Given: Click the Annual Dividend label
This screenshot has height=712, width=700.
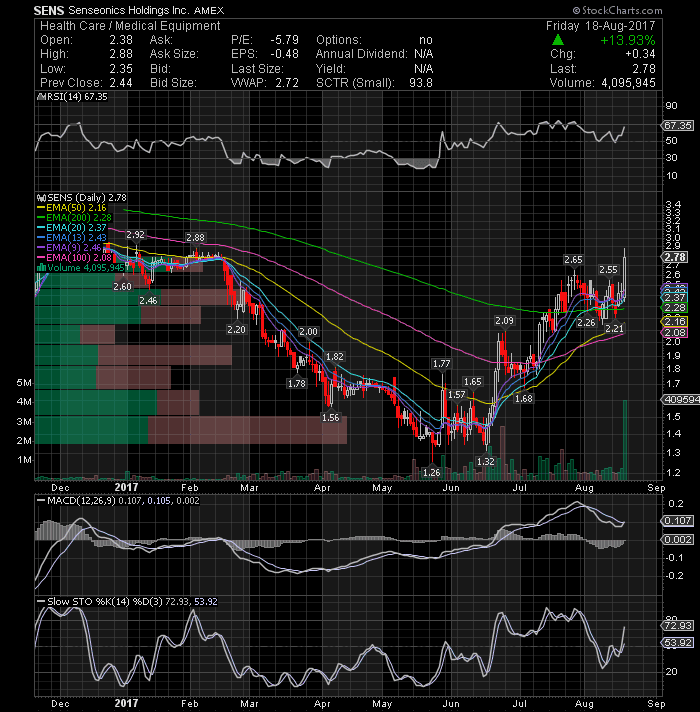Looking at the screenshot, I should [362, 54].
